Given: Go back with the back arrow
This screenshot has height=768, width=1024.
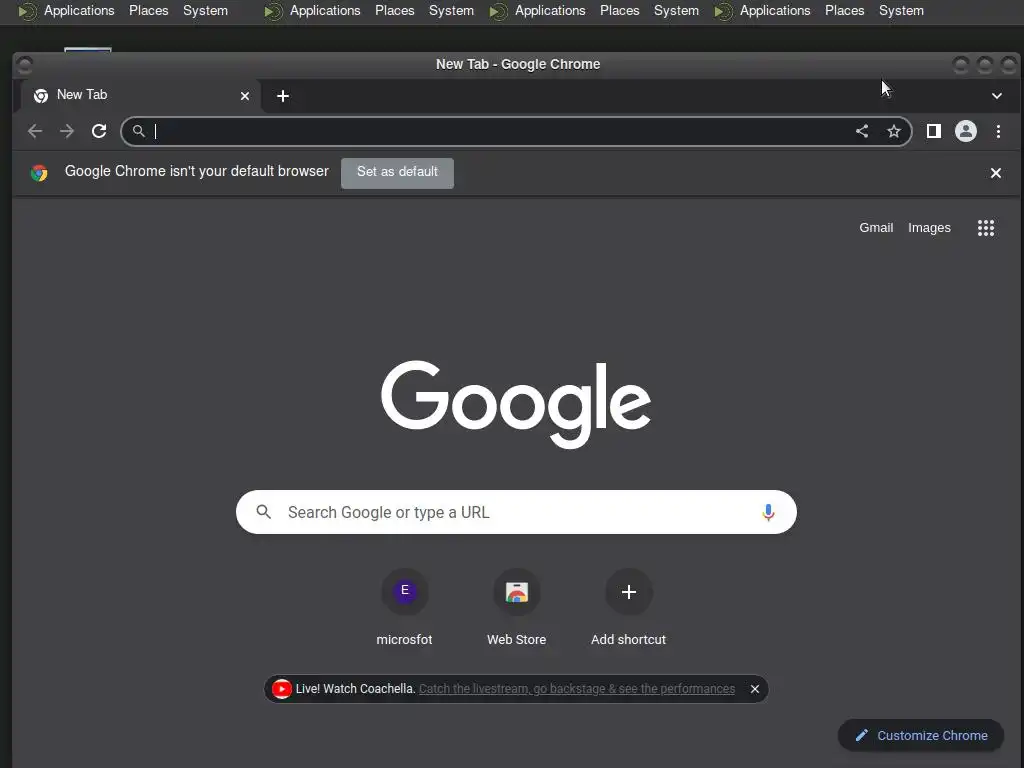Looking at the screenshot, I should point(35,131).
